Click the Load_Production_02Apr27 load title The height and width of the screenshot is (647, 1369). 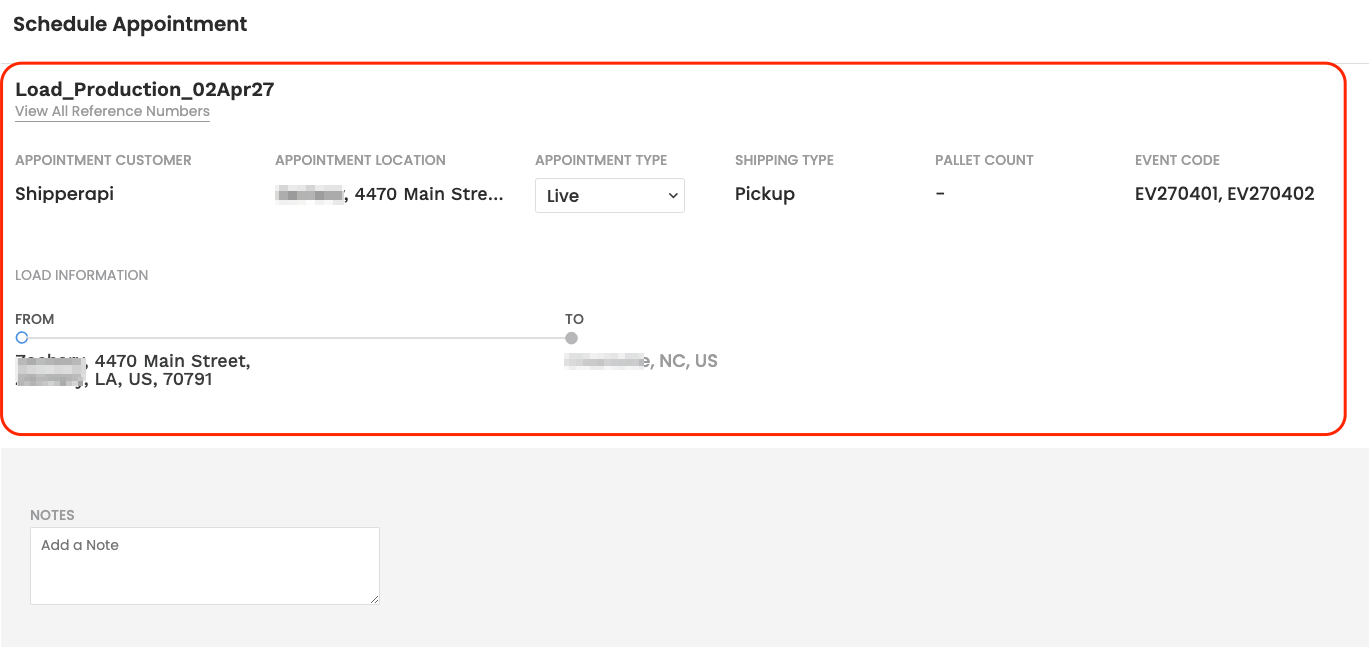point(144,89)
